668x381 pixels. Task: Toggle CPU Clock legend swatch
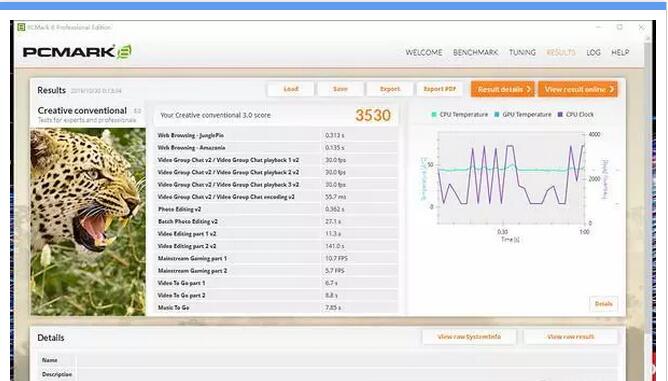click(560, 115)
